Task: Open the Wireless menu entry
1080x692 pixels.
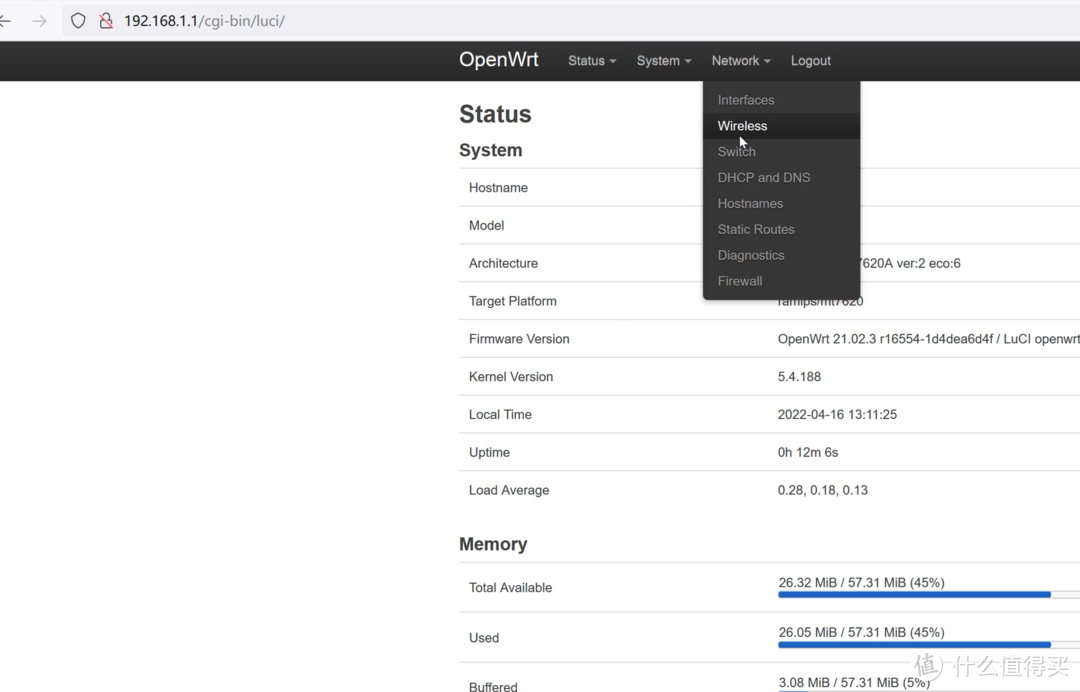Action: point(742,126)
